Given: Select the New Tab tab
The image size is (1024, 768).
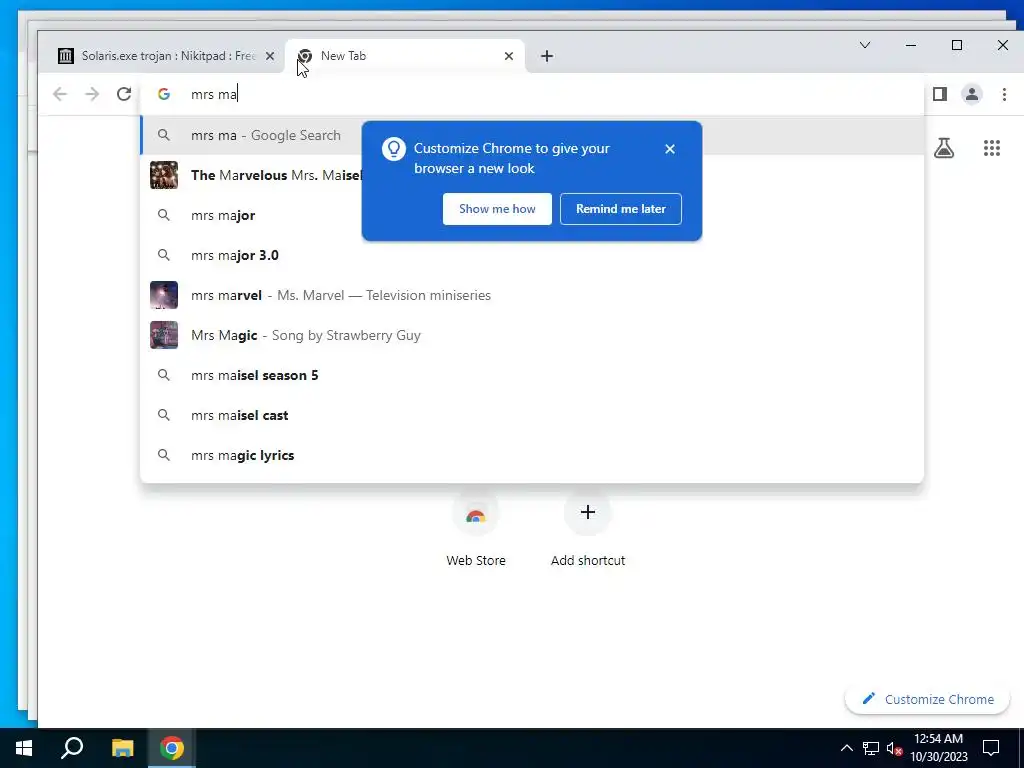Looking at the screenshot, I should coord(405,56).
